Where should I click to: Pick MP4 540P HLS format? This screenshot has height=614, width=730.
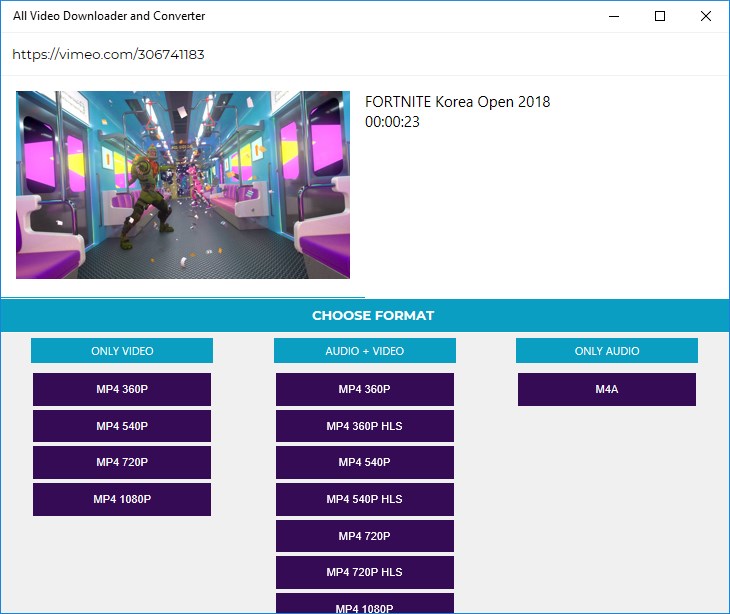pyautogui.click(x=365, y=499)
